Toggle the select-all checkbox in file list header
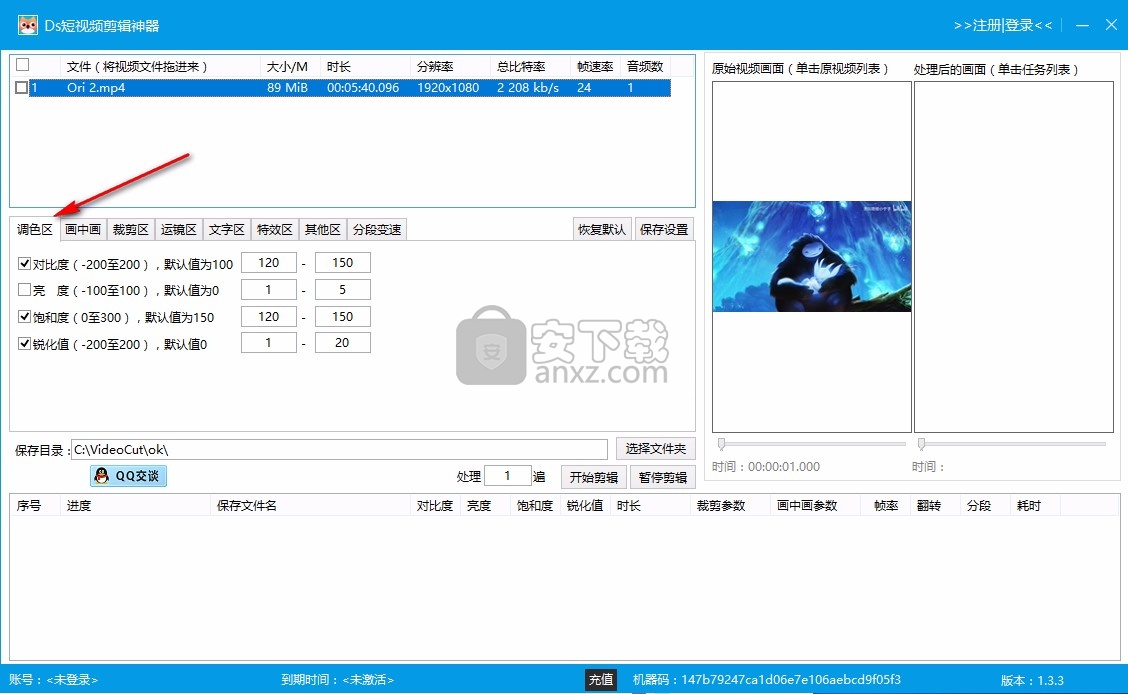1128x694 pixels. tap(22, 65)
